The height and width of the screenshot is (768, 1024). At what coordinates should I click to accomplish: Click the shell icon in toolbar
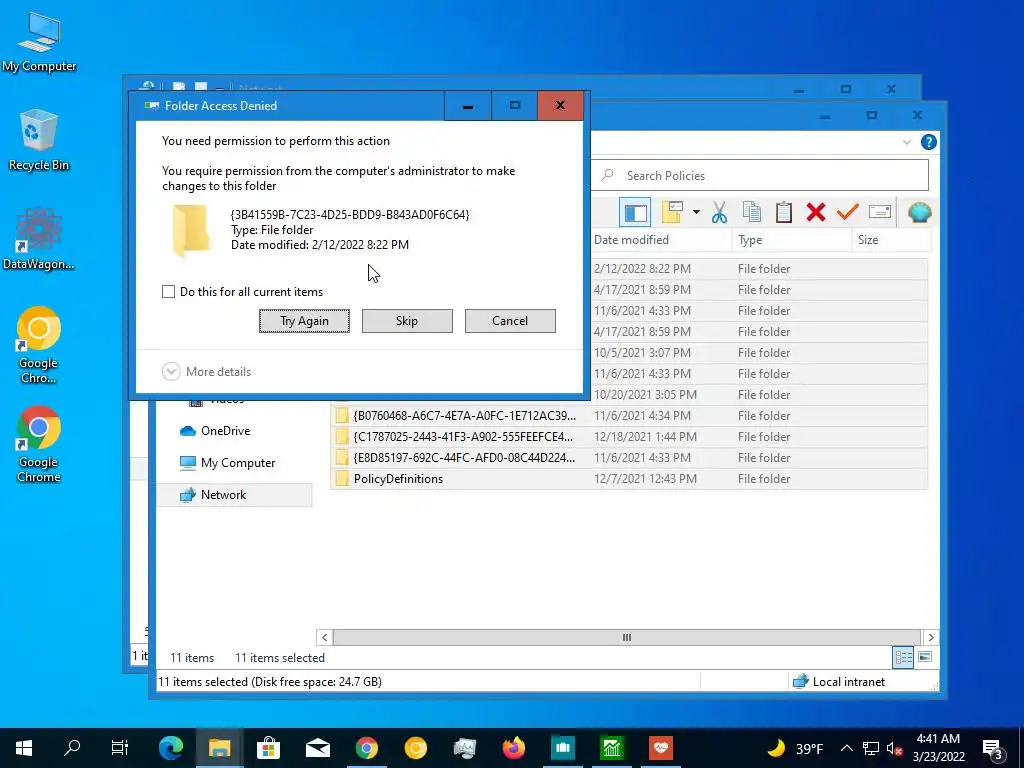(920, 212)
